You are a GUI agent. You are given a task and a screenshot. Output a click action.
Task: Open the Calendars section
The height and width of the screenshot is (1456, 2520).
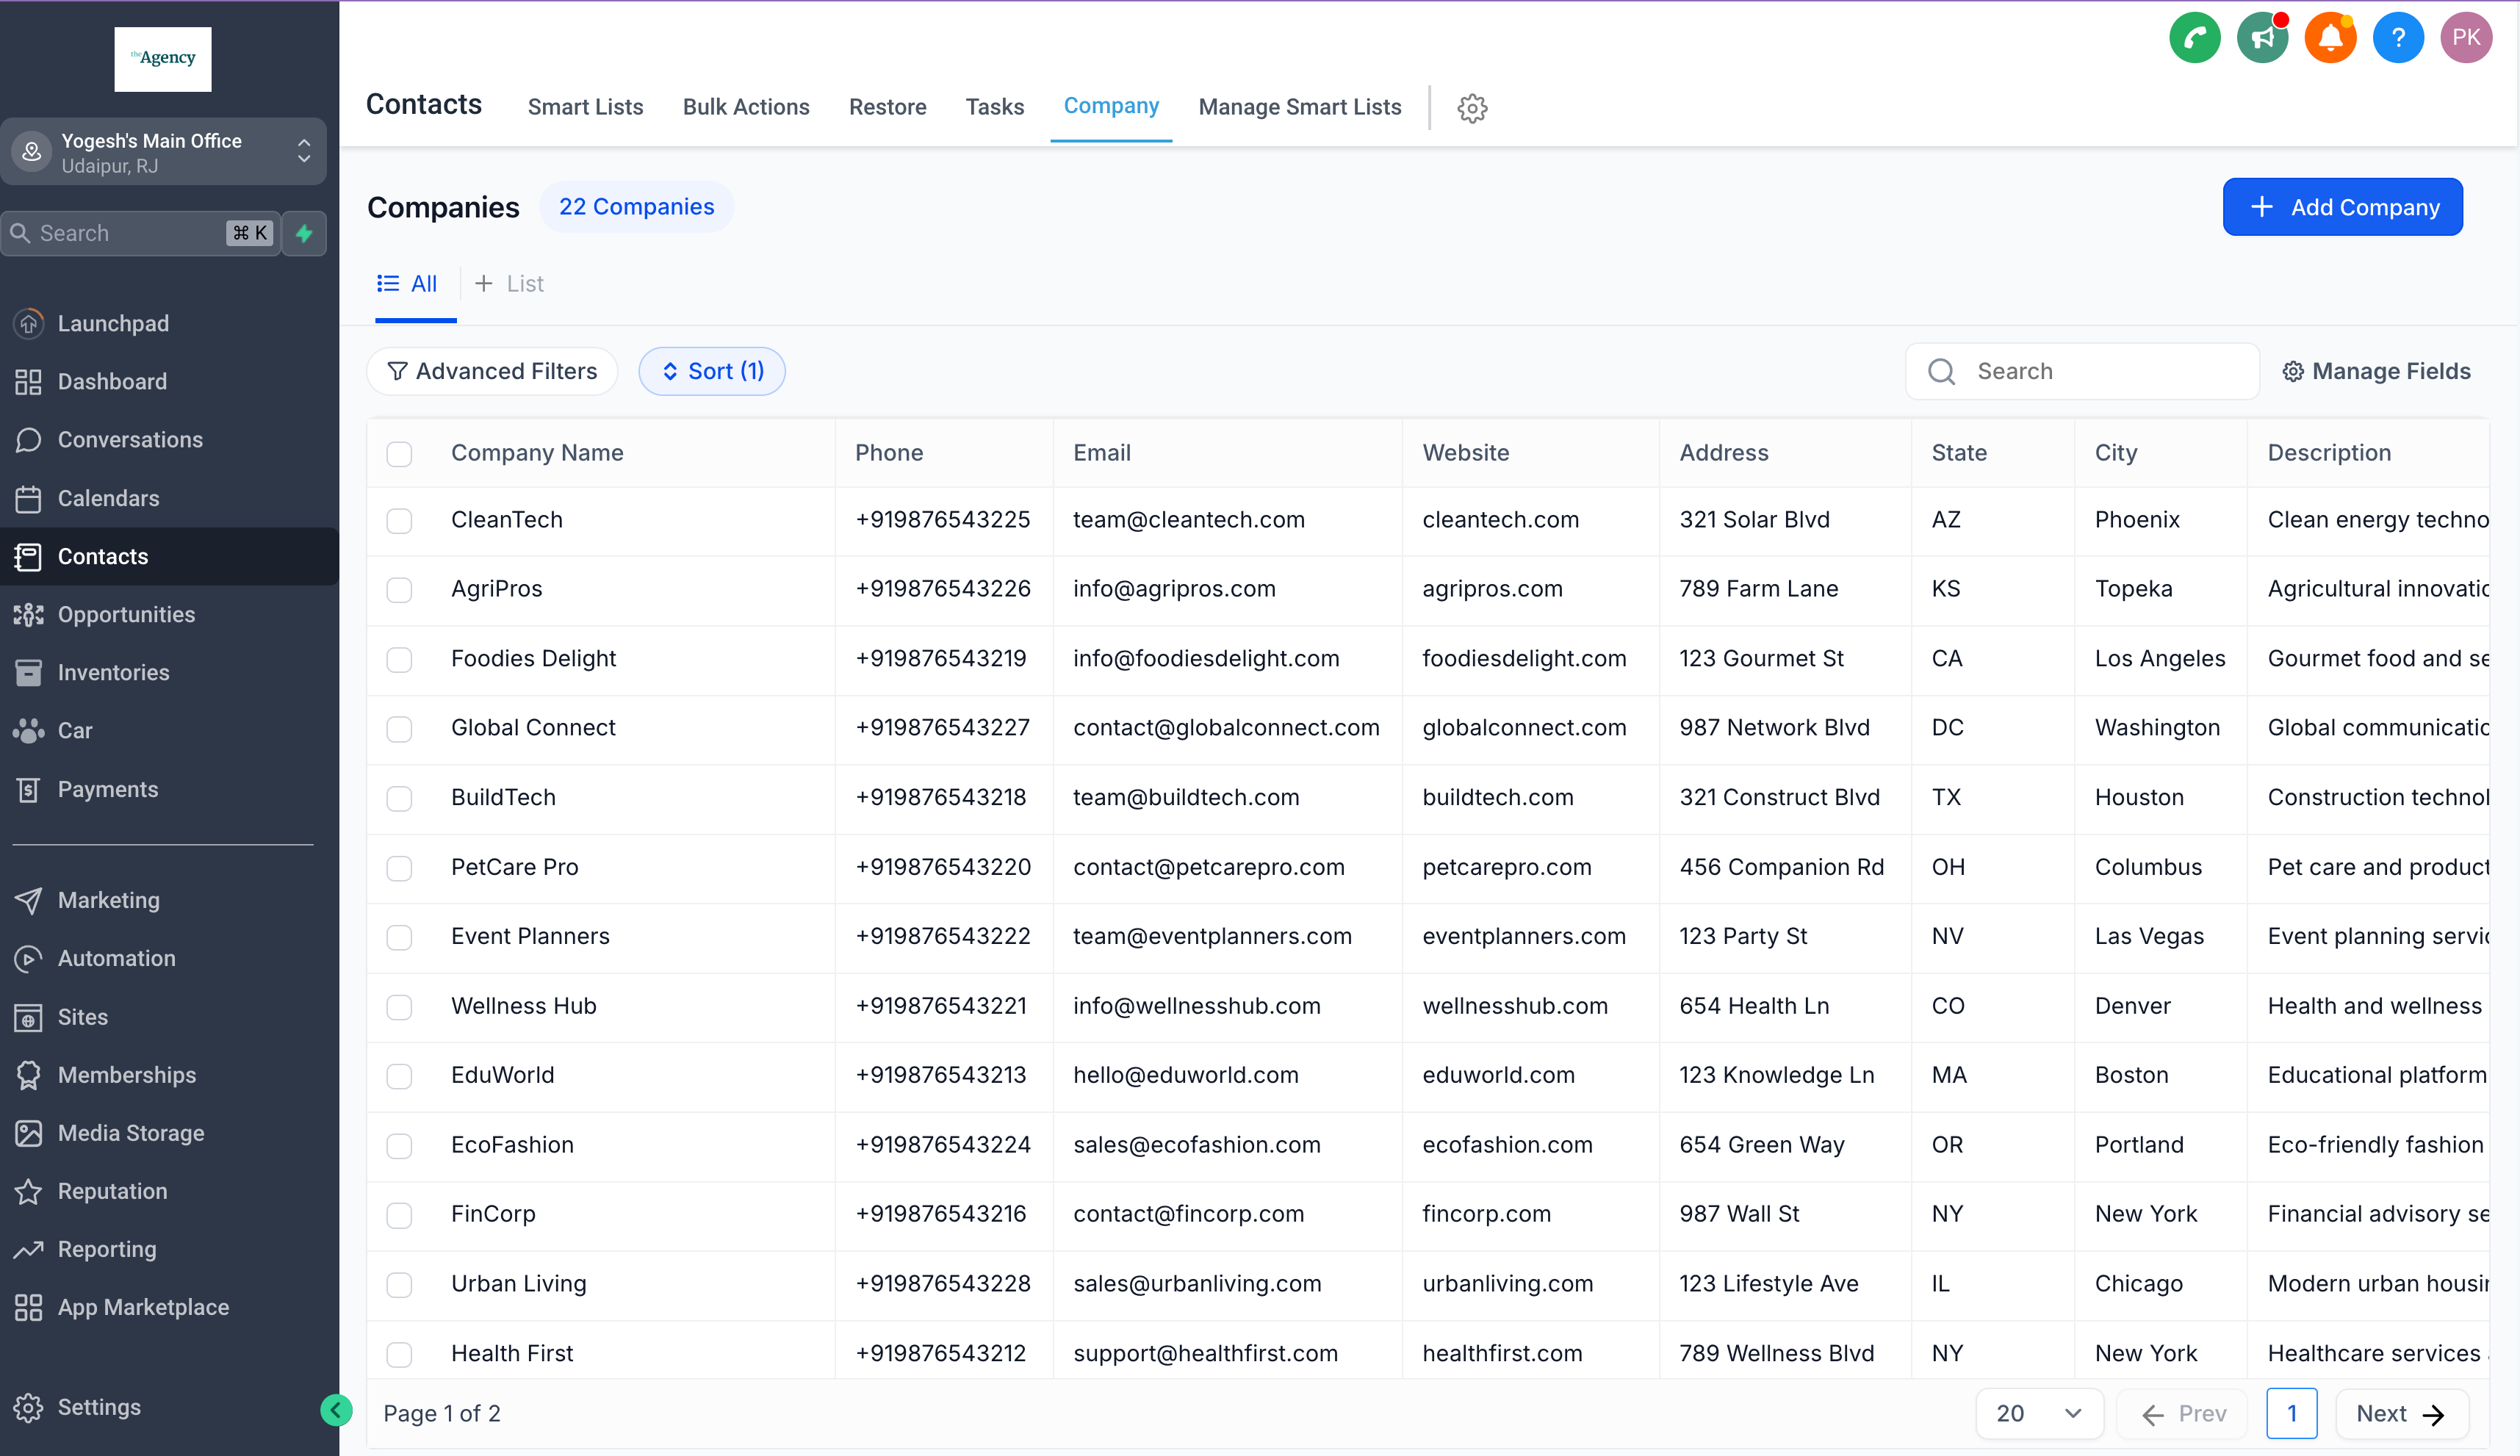tap(109, 498)
